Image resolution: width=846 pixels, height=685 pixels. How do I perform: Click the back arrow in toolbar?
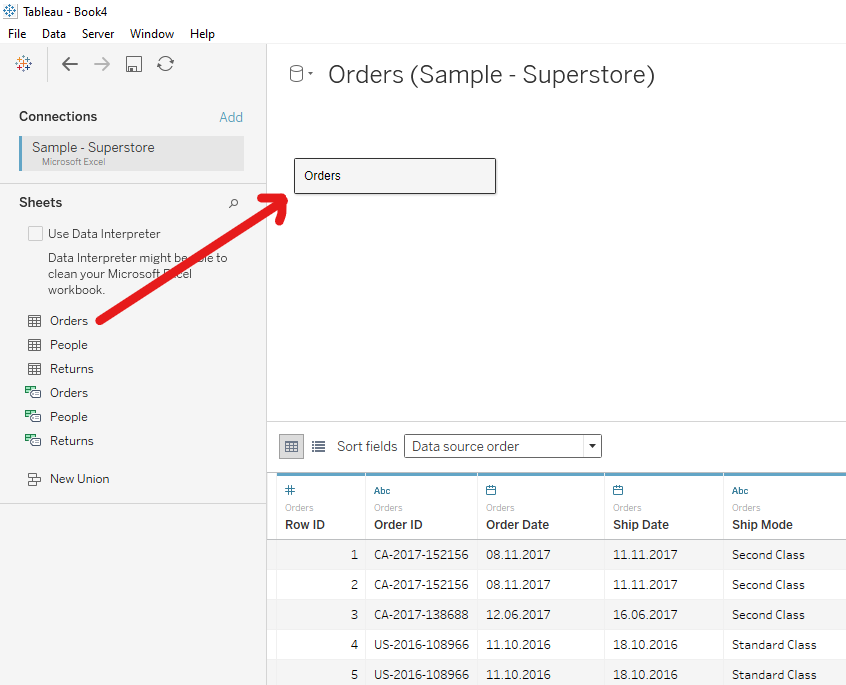[x=70, y=64]
